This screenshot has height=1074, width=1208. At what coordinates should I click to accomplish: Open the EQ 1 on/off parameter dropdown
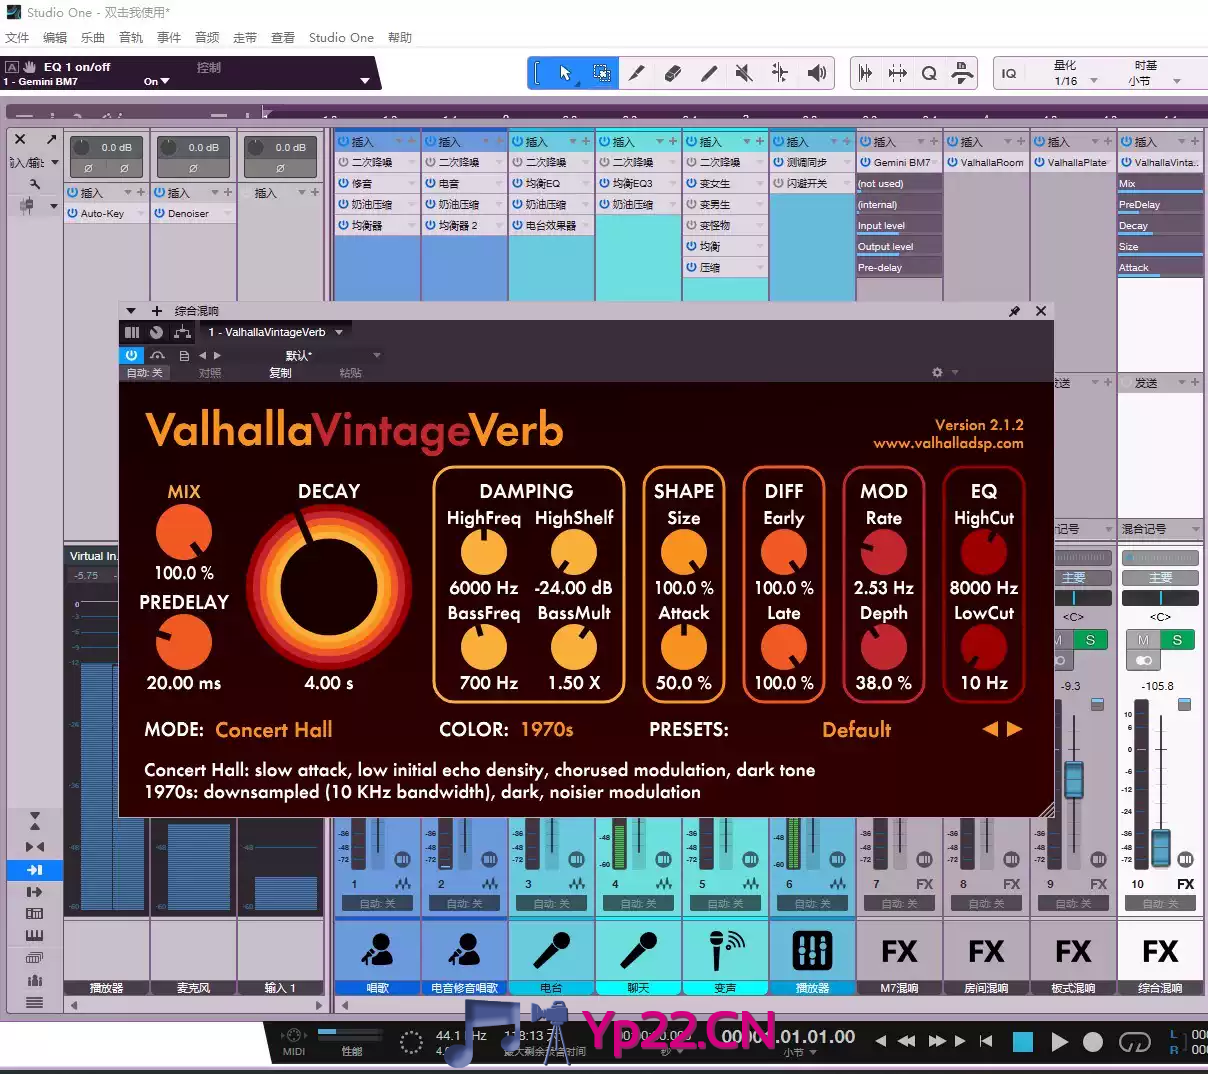(x=364, y=81)
